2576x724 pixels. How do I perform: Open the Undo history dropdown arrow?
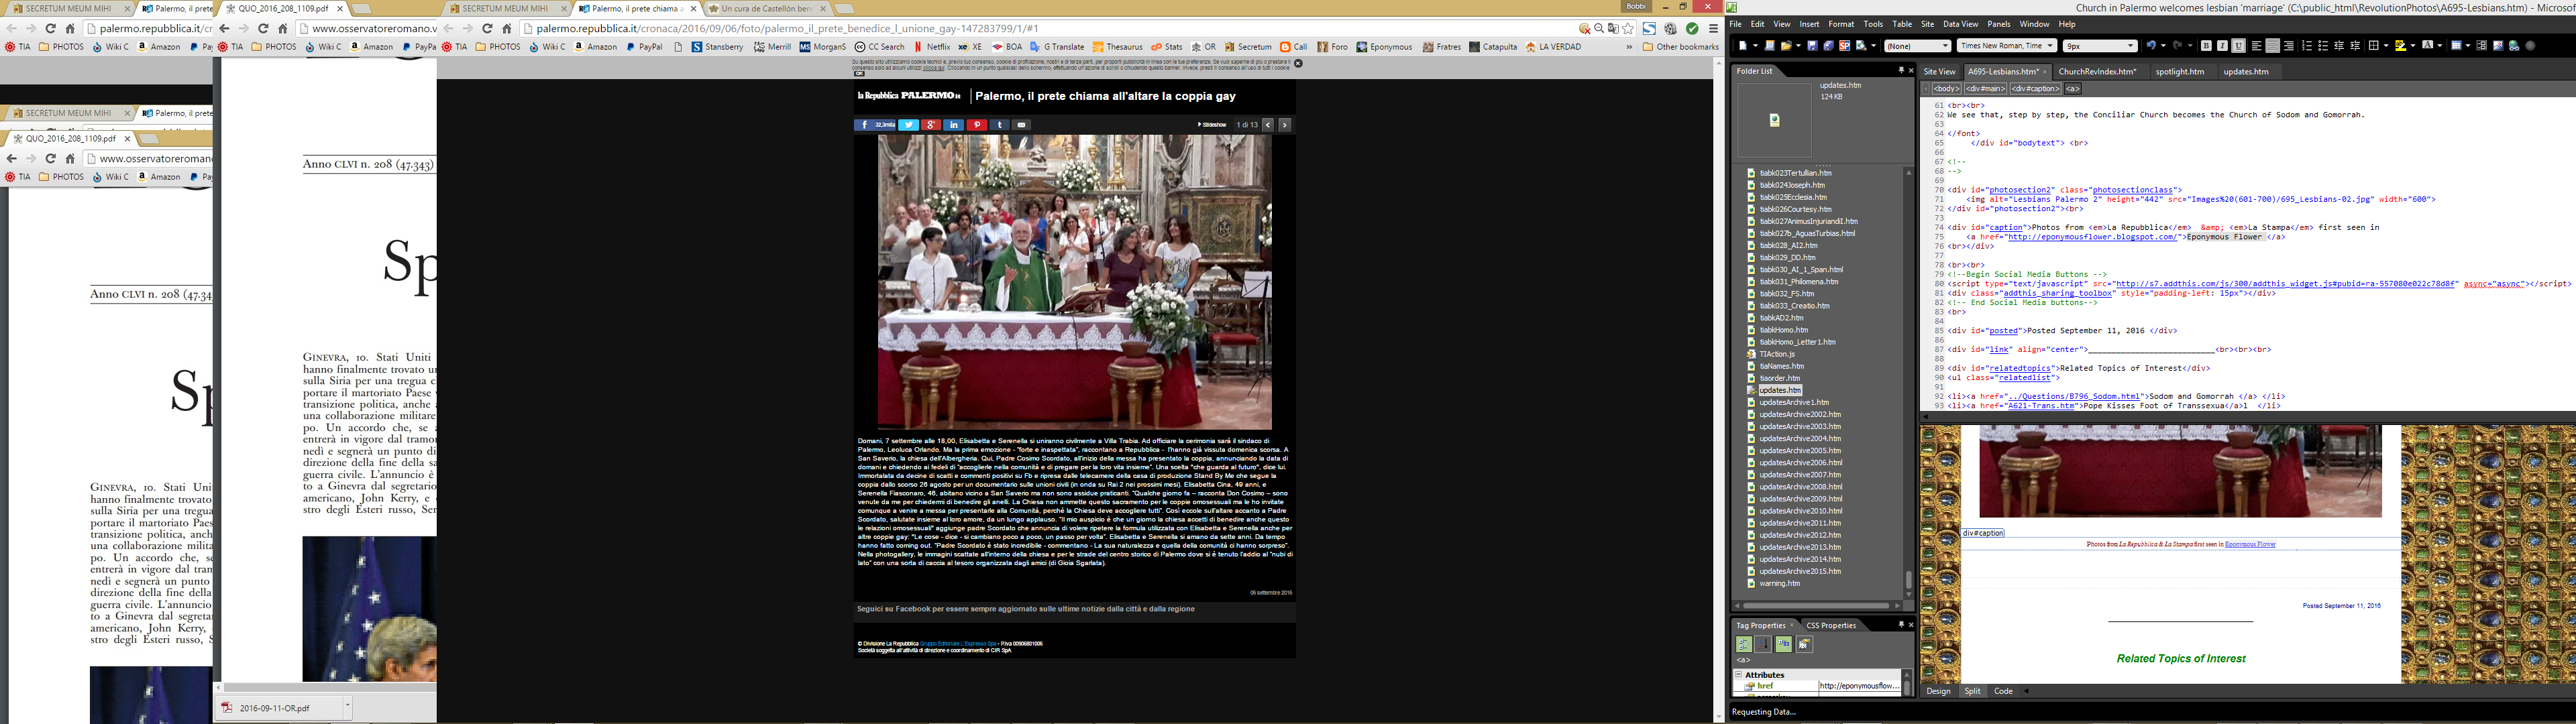pos(2163,46)
